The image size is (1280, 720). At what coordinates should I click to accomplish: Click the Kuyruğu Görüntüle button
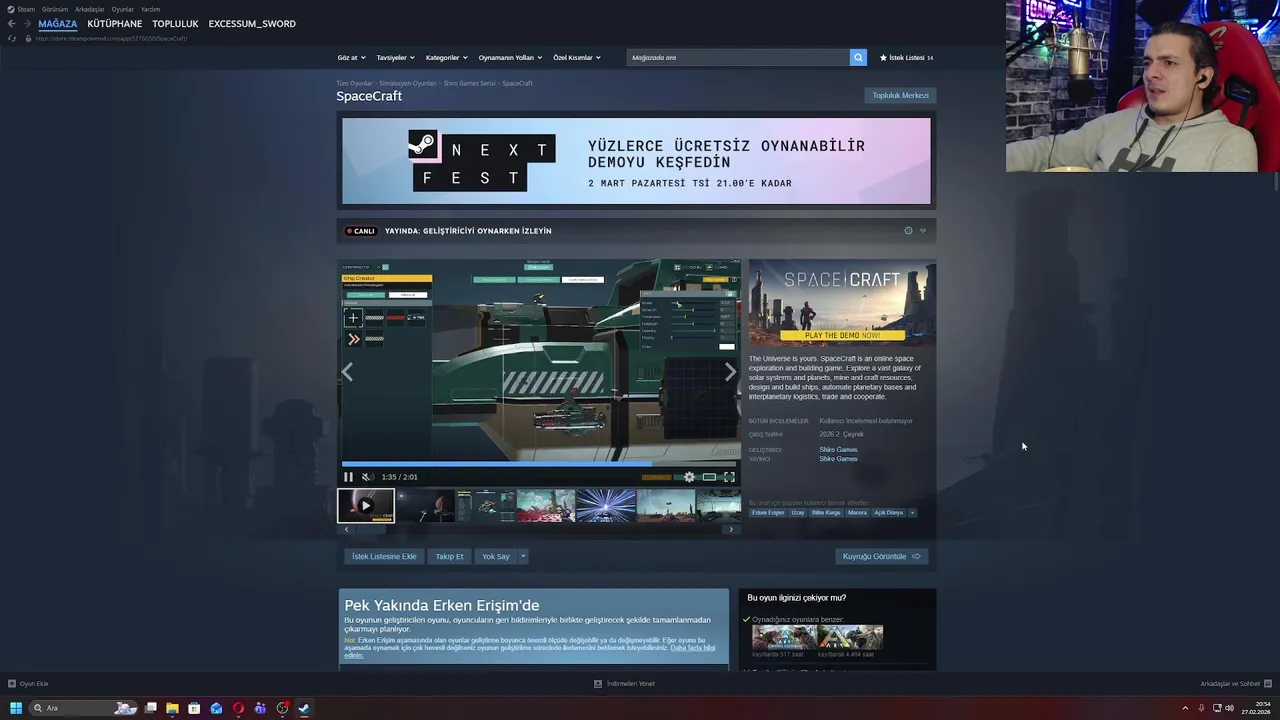point(881,556)
